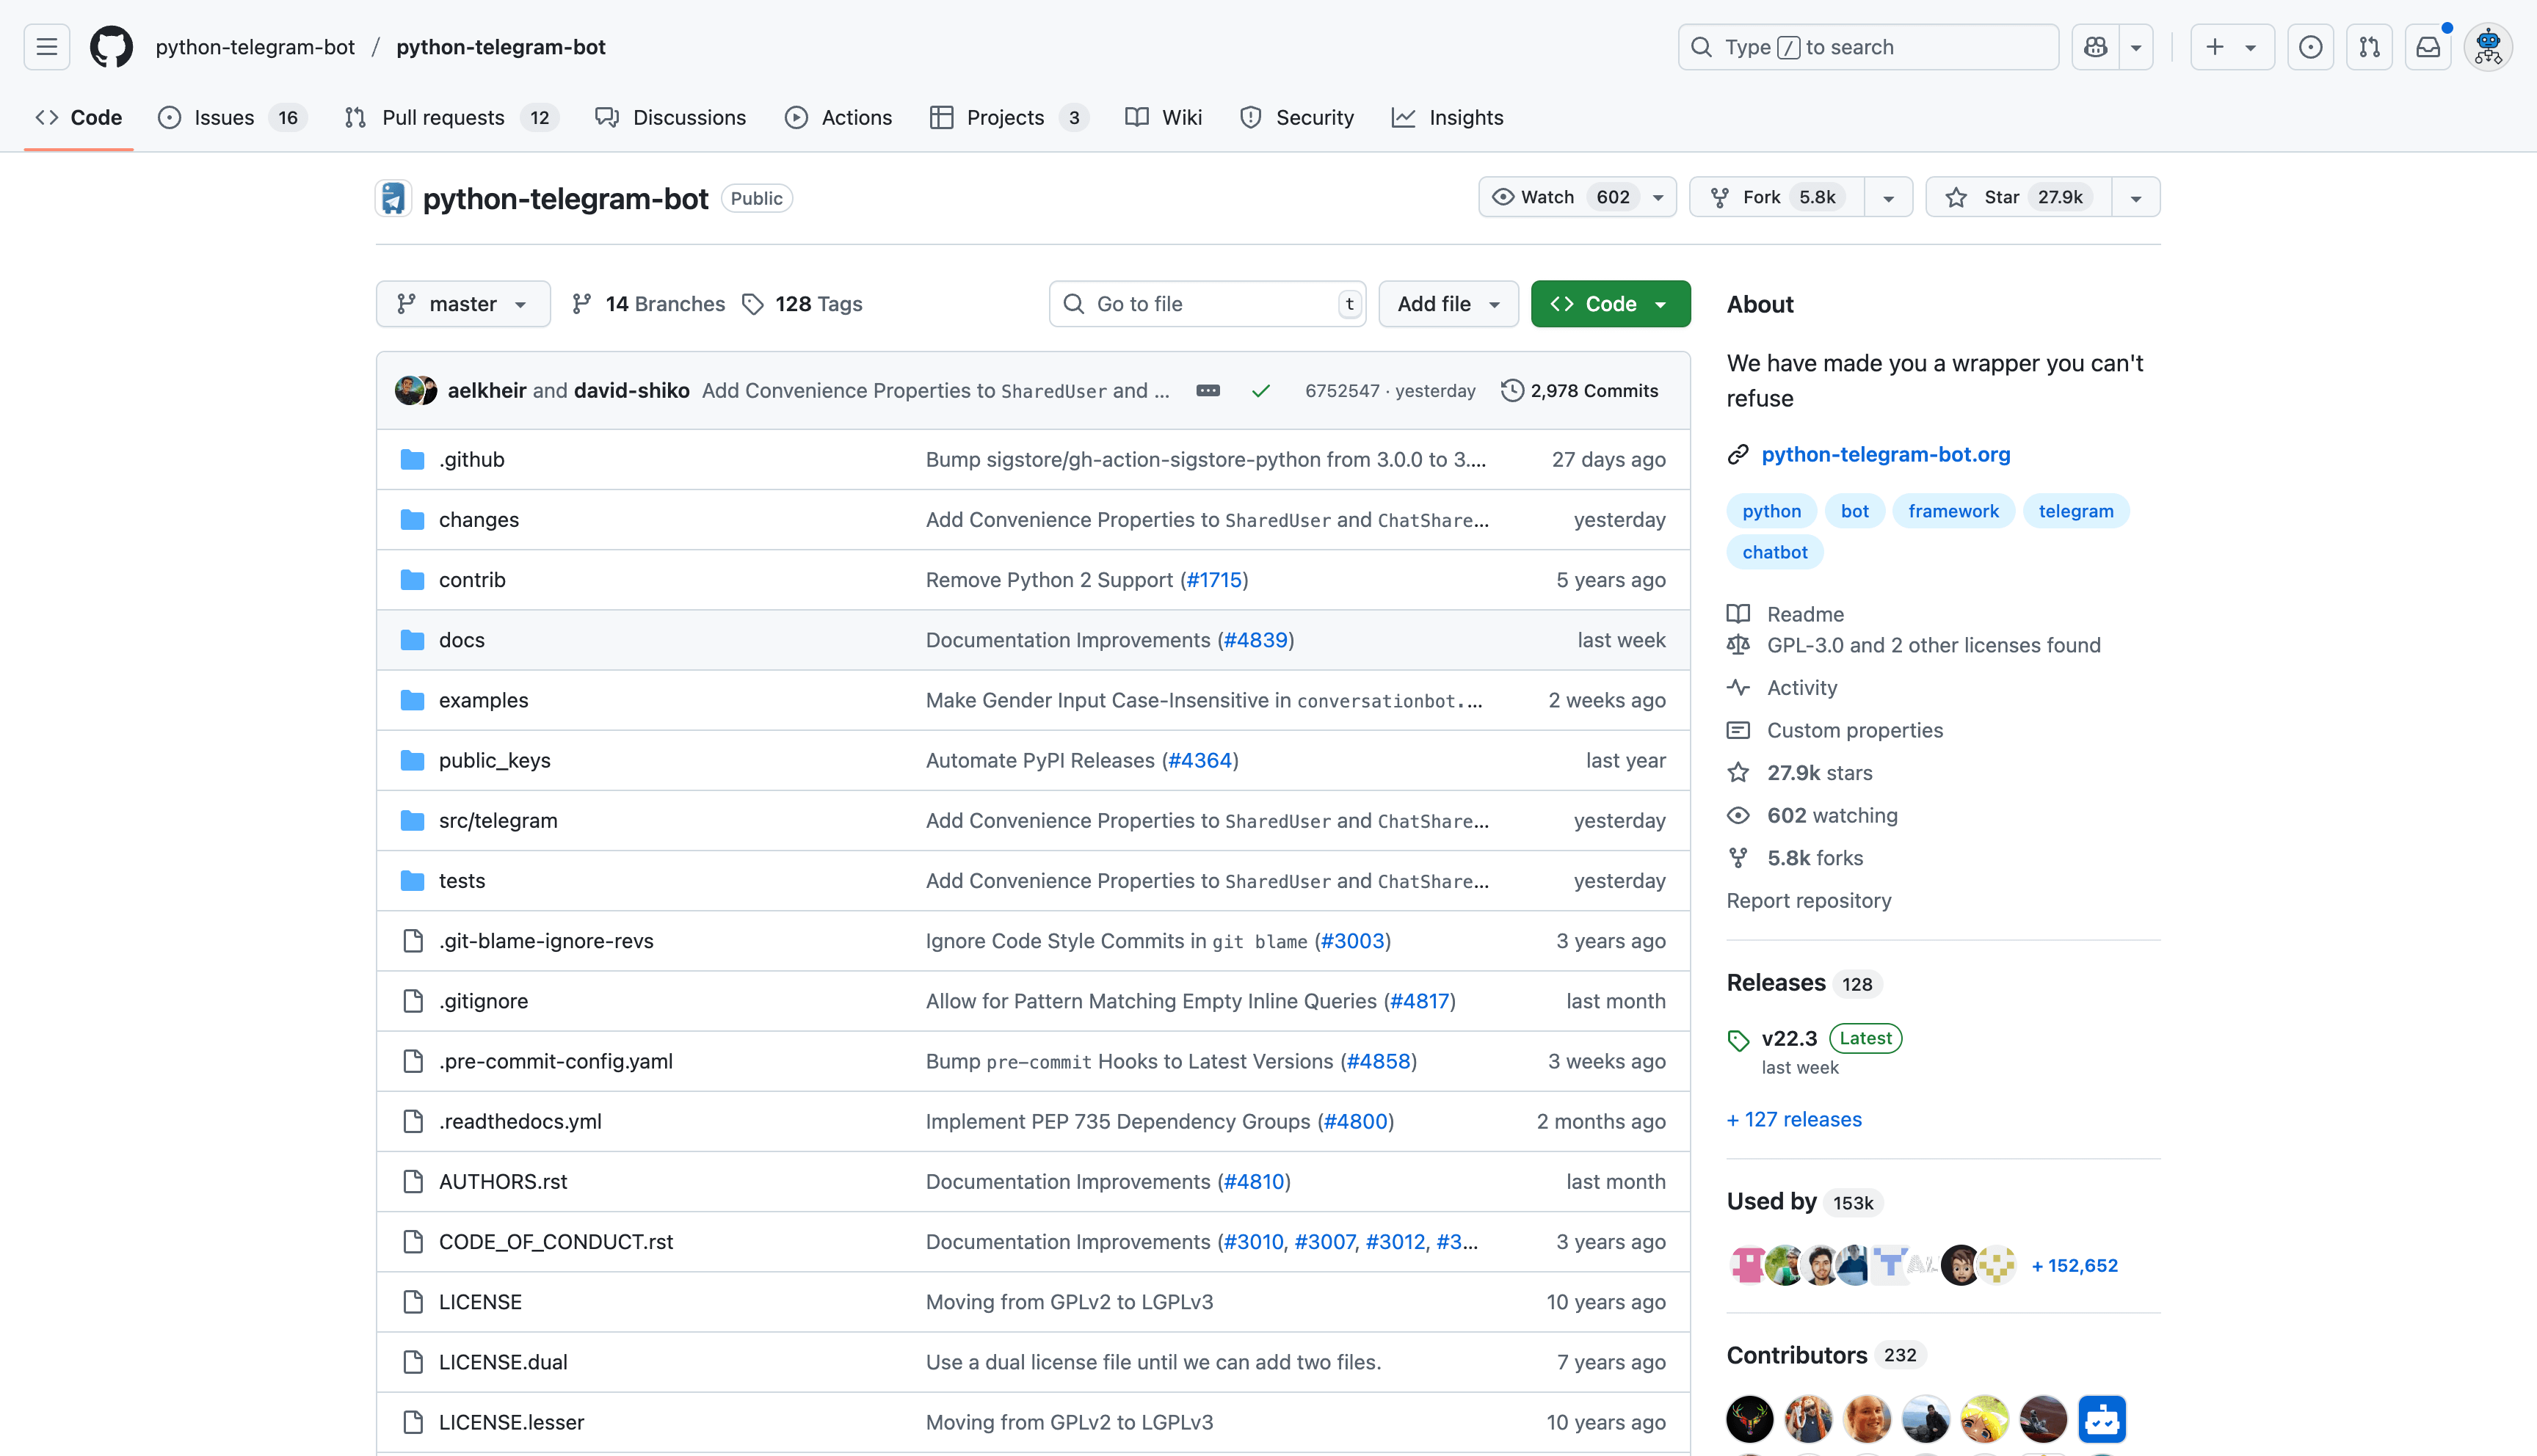Open the Wiki tab

pyautogui.click(x=1163, y=117)
